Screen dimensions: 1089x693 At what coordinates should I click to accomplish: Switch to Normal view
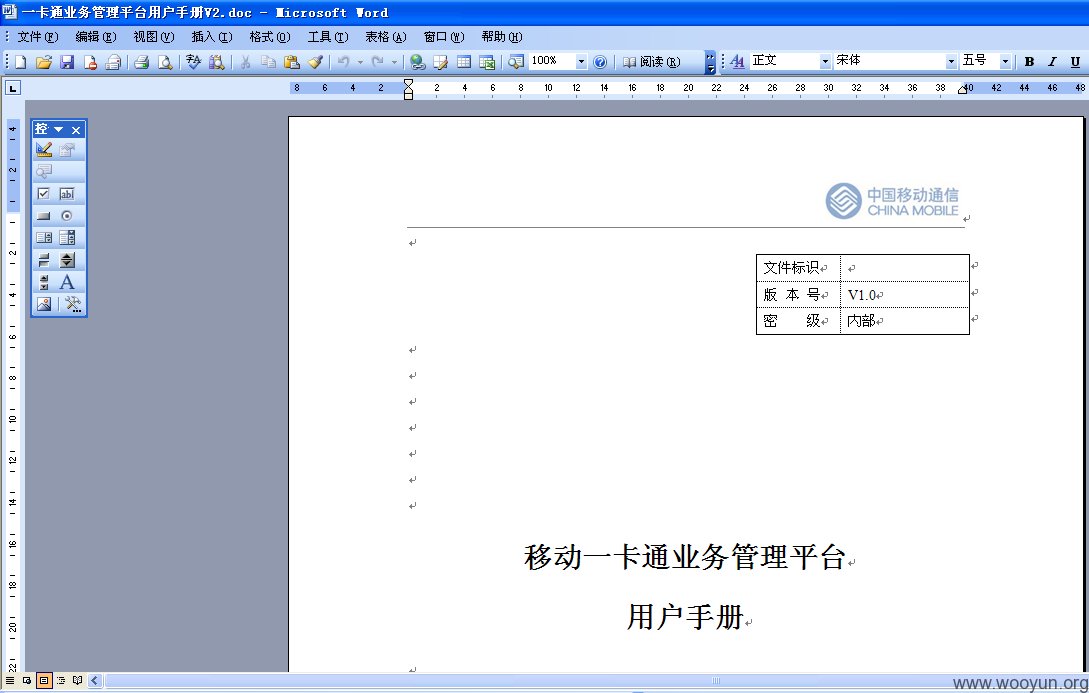(x=10, y=681)
